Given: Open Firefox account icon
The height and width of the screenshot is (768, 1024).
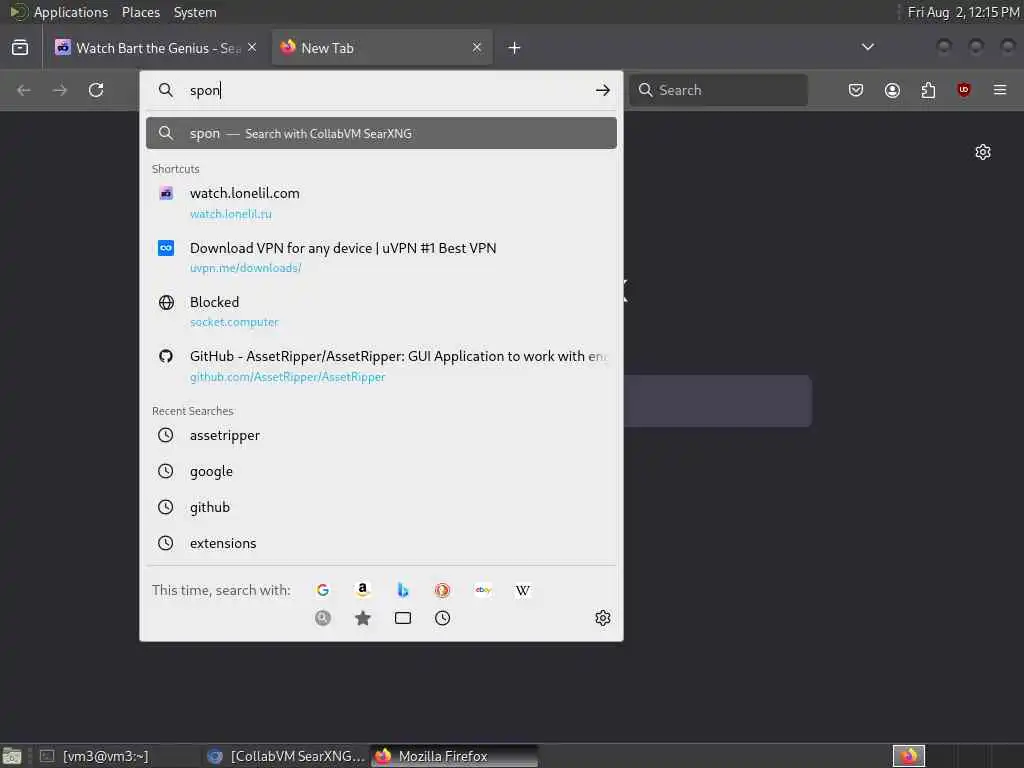Looking at the screenshot, I should [x=892, y=89].
